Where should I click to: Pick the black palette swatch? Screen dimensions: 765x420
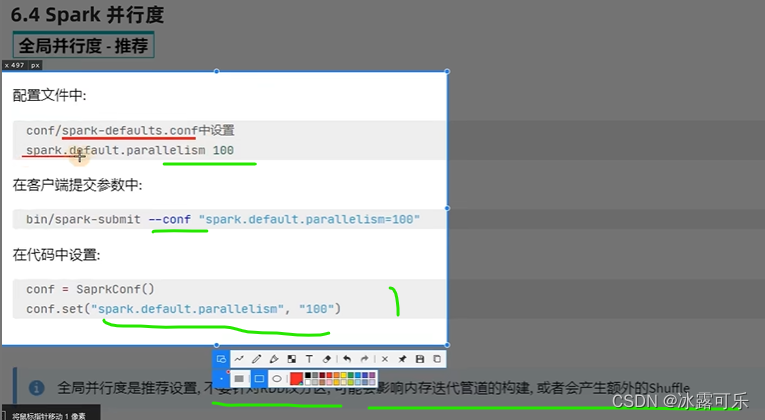pyautogui.click(x=308, y=375)
